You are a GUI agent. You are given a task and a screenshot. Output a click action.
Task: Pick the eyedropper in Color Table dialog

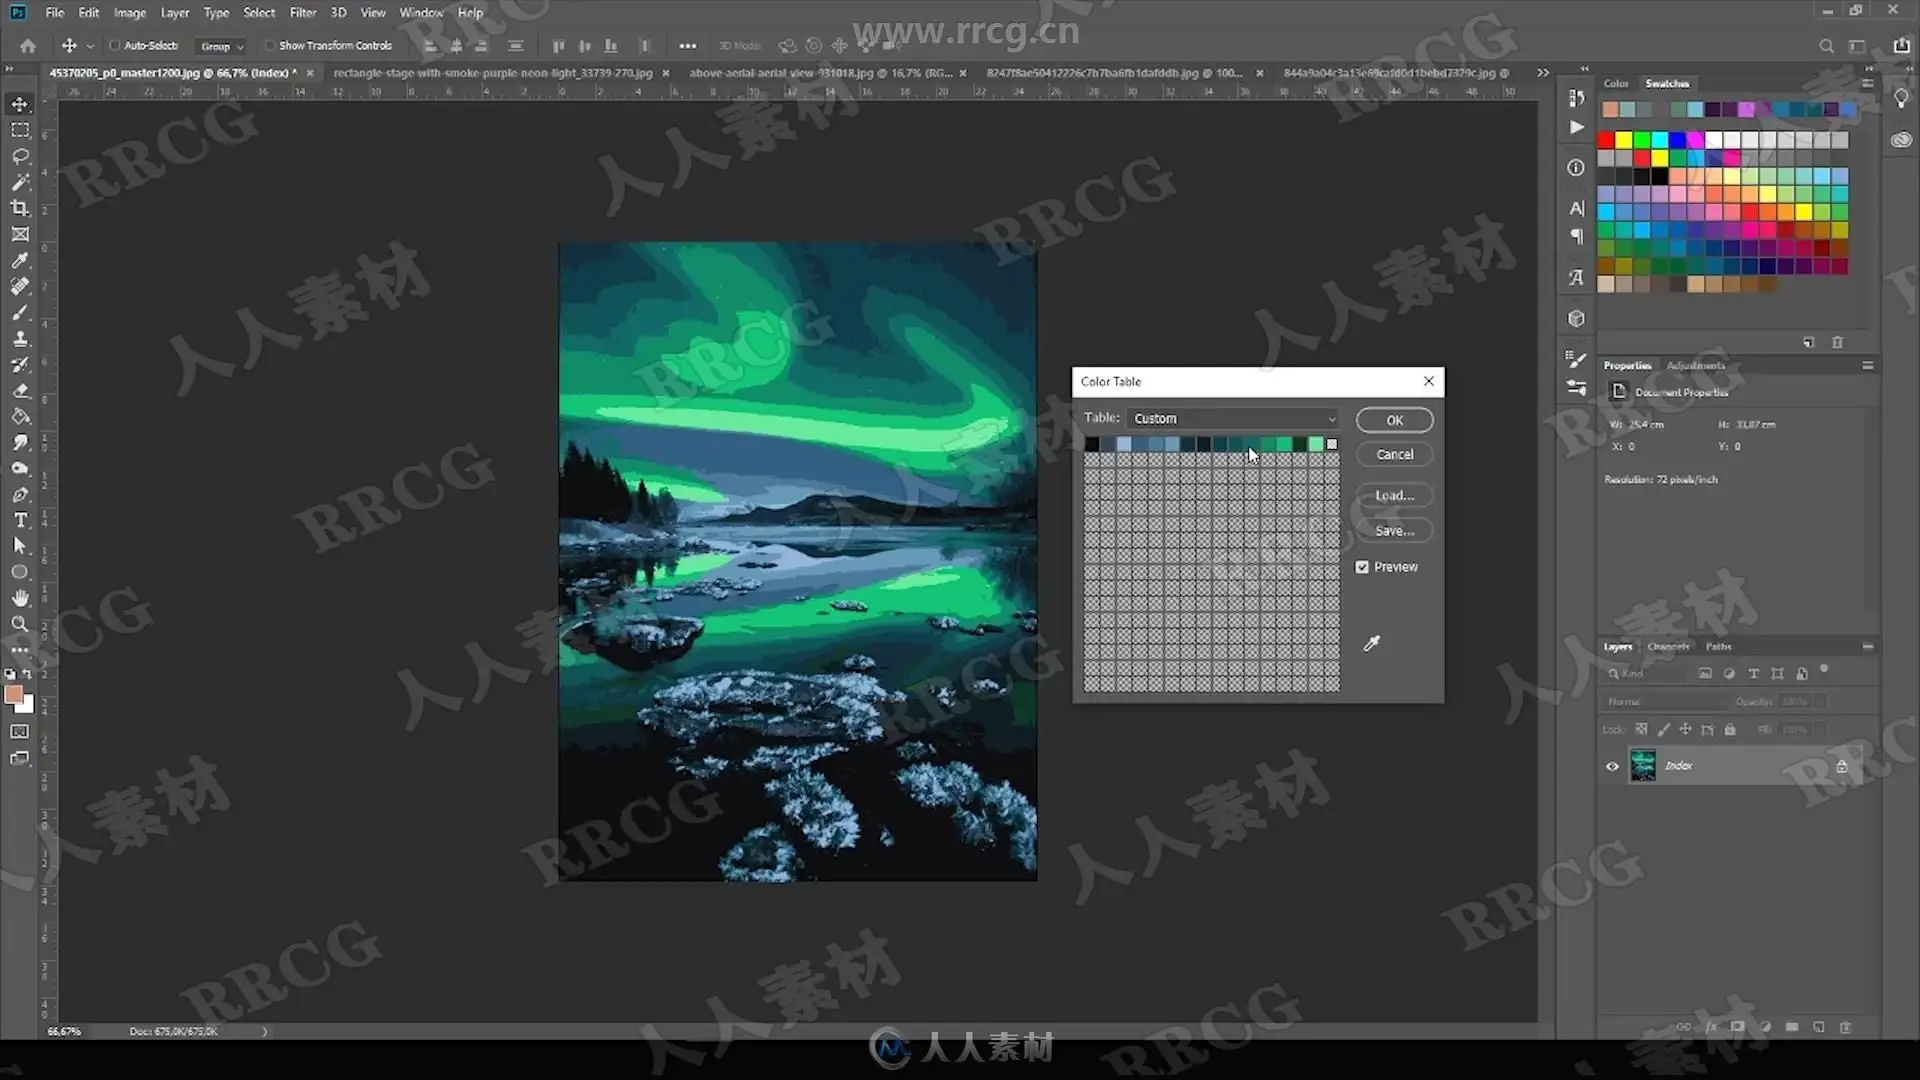[x=1372, y=643]
